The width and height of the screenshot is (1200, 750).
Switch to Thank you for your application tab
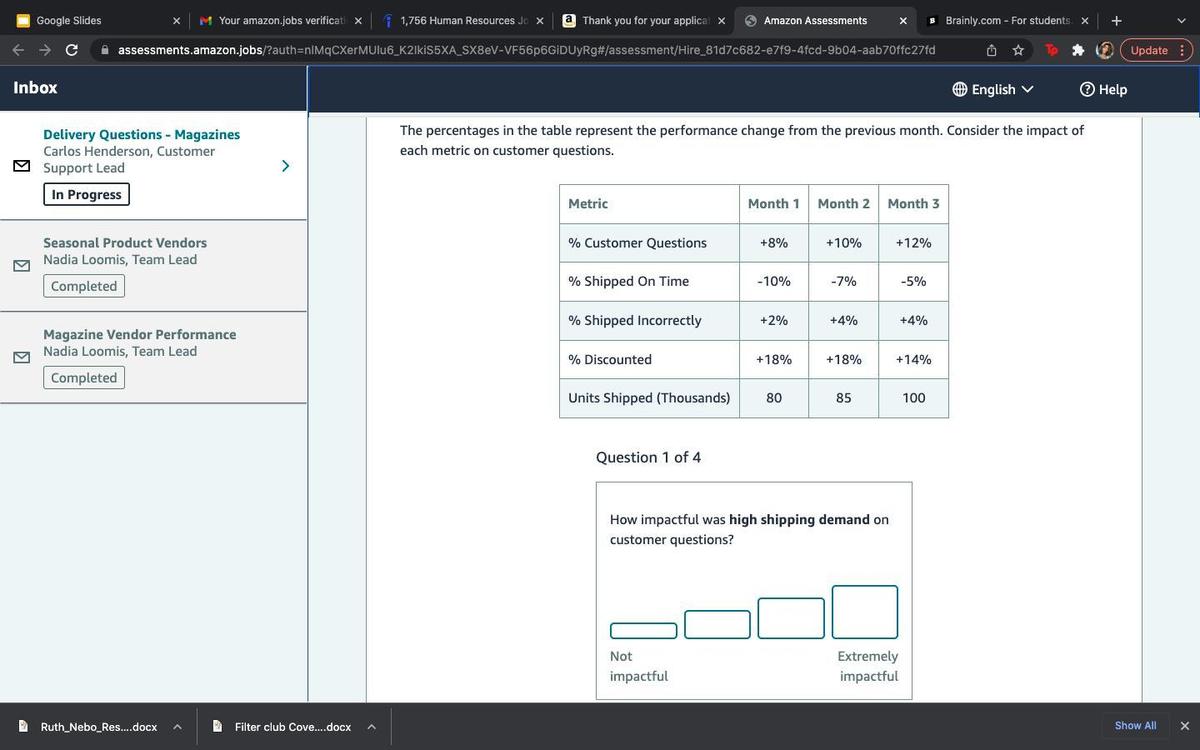[644, 20]
